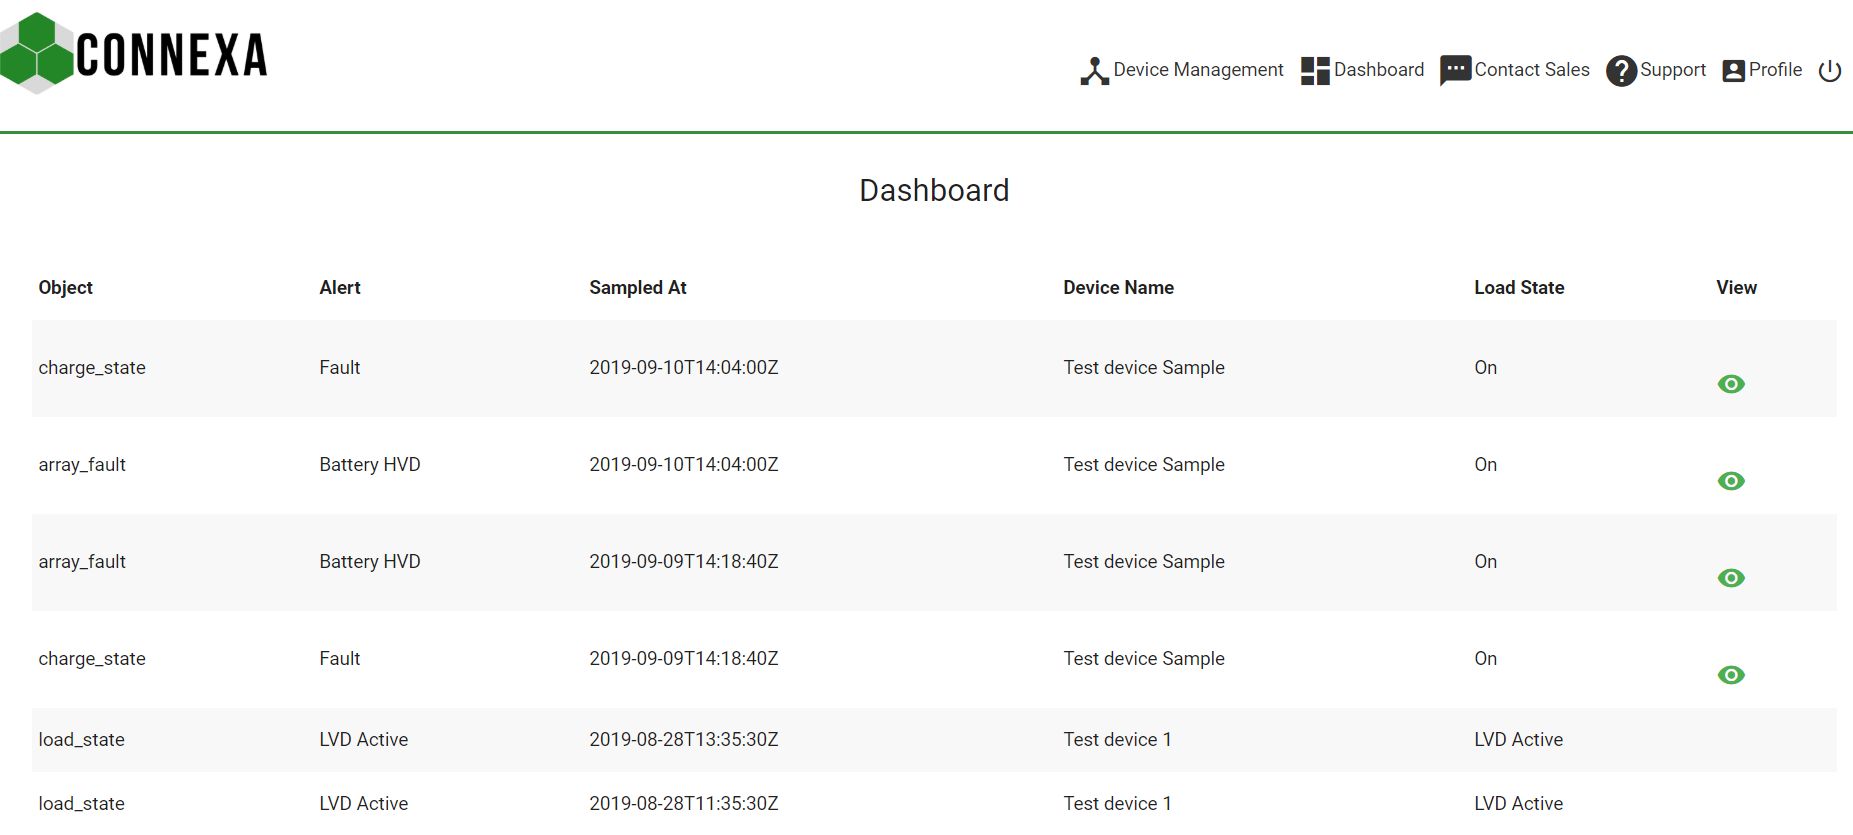Viewport: 1853px width, 835px height.
Task: Open Contact Sales nav link
Action: click(x=1532, y=70)
